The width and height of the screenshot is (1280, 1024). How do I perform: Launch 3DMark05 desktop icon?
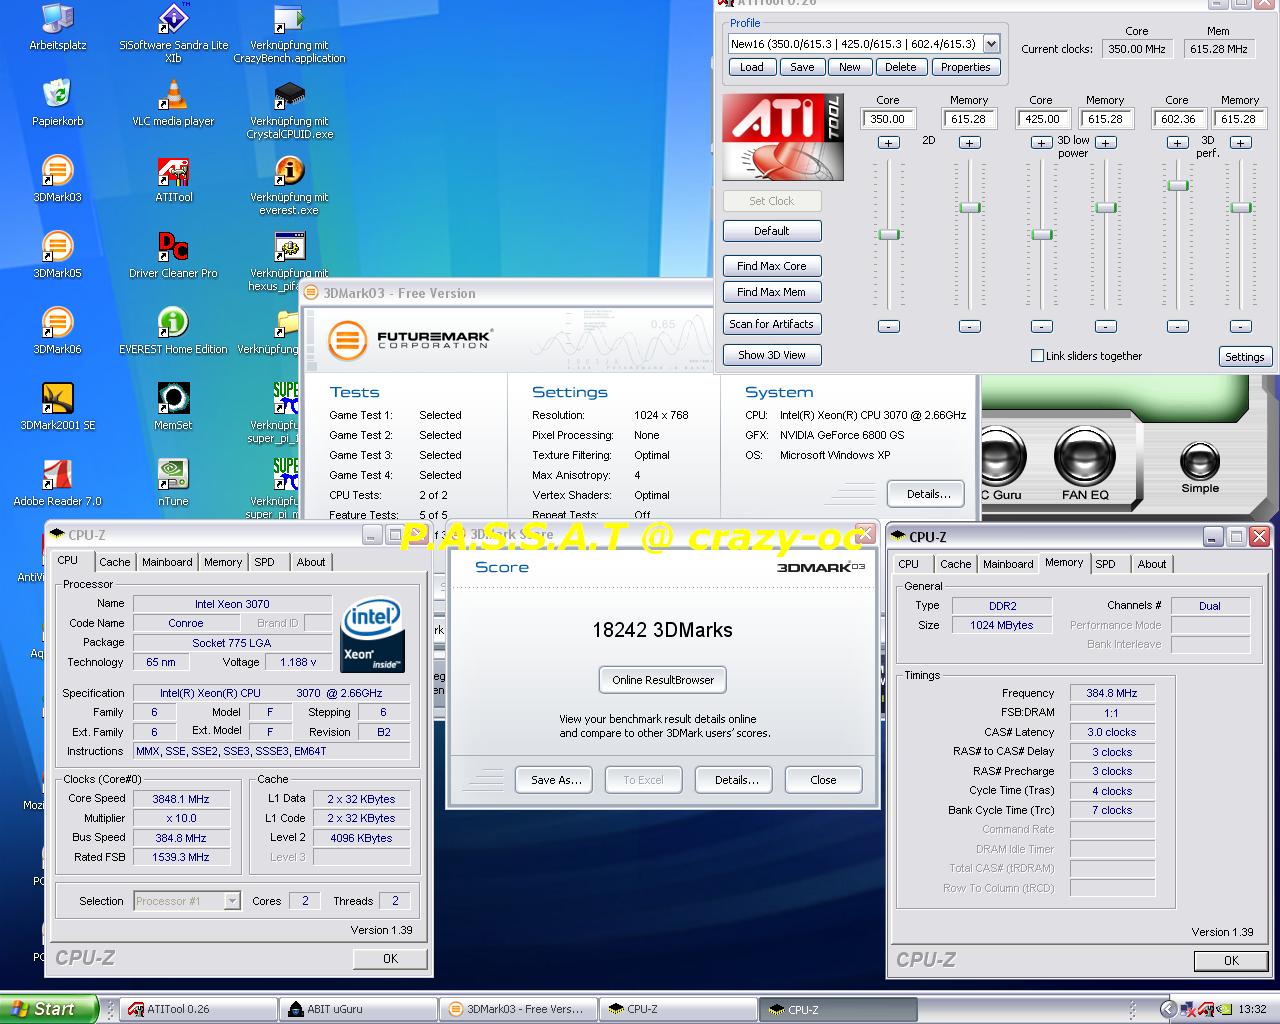(58, 255)
